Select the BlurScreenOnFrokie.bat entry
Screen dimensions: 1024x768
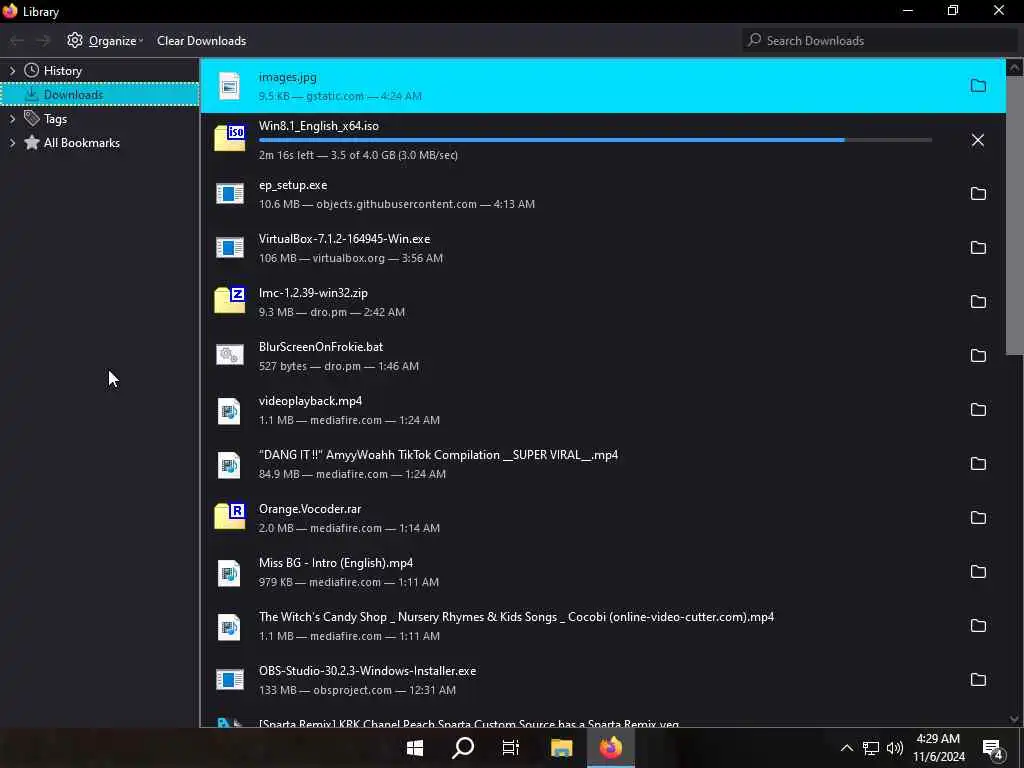[603, 356]
